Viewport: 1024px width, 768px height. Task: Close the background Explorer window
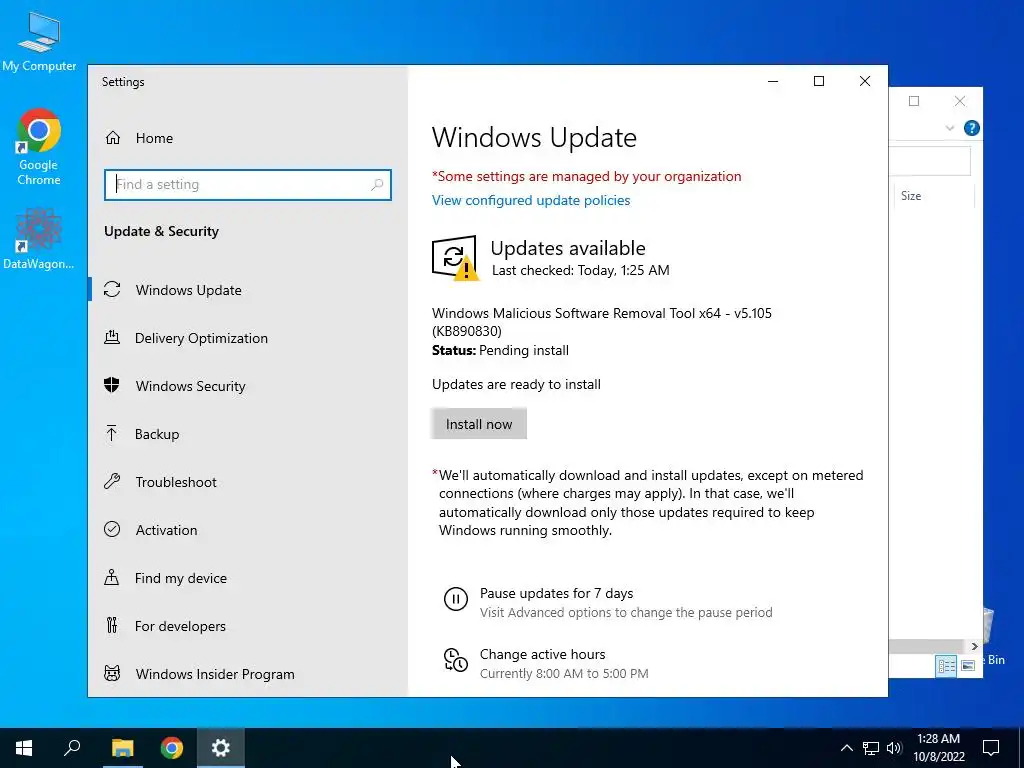pyautogui.click(x=960, y=101)
